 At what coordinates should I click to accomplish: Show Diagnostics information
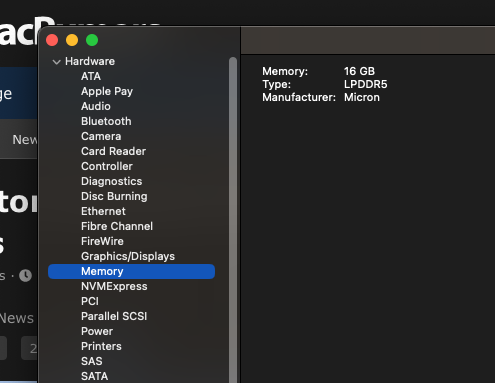click(x=112, y=181)
